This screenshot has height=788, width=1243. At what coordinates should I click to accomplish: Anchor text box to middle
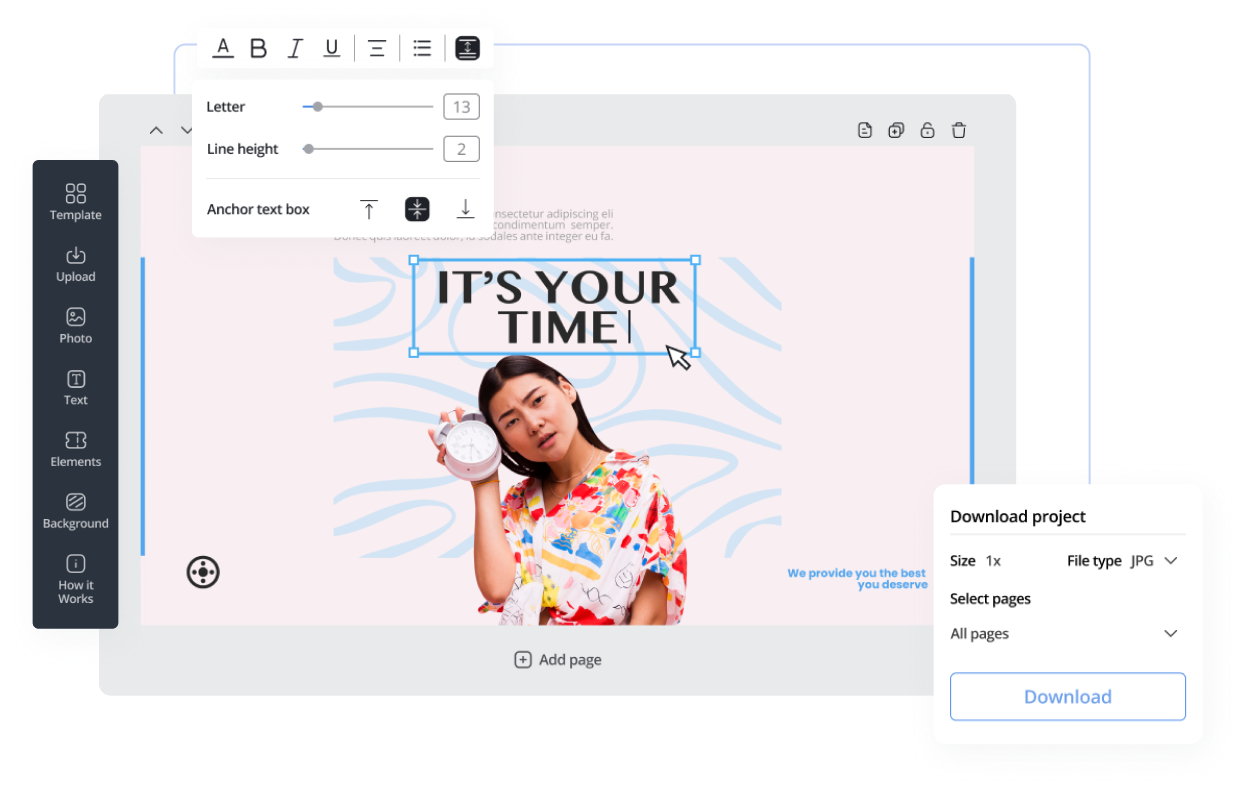(x=417, y=209)
